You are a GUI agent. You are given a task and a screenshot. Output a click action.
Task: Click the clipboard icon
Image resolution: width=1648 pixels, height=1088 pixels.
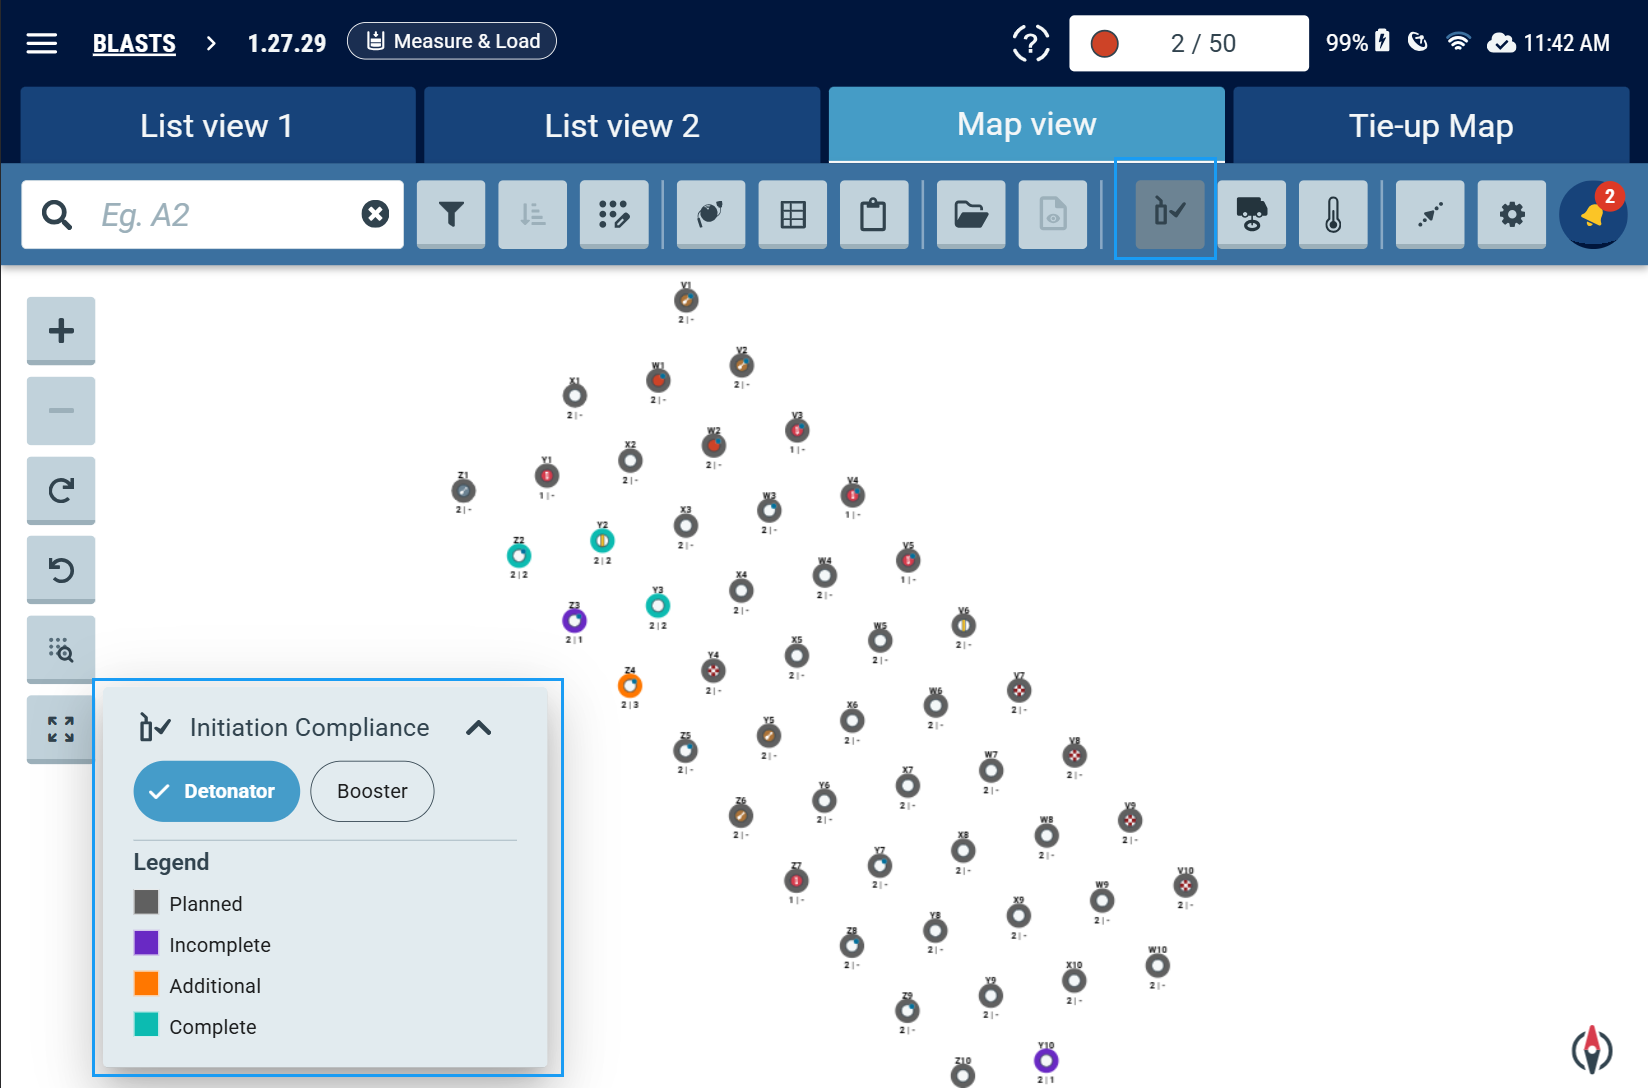coord(874,214)
